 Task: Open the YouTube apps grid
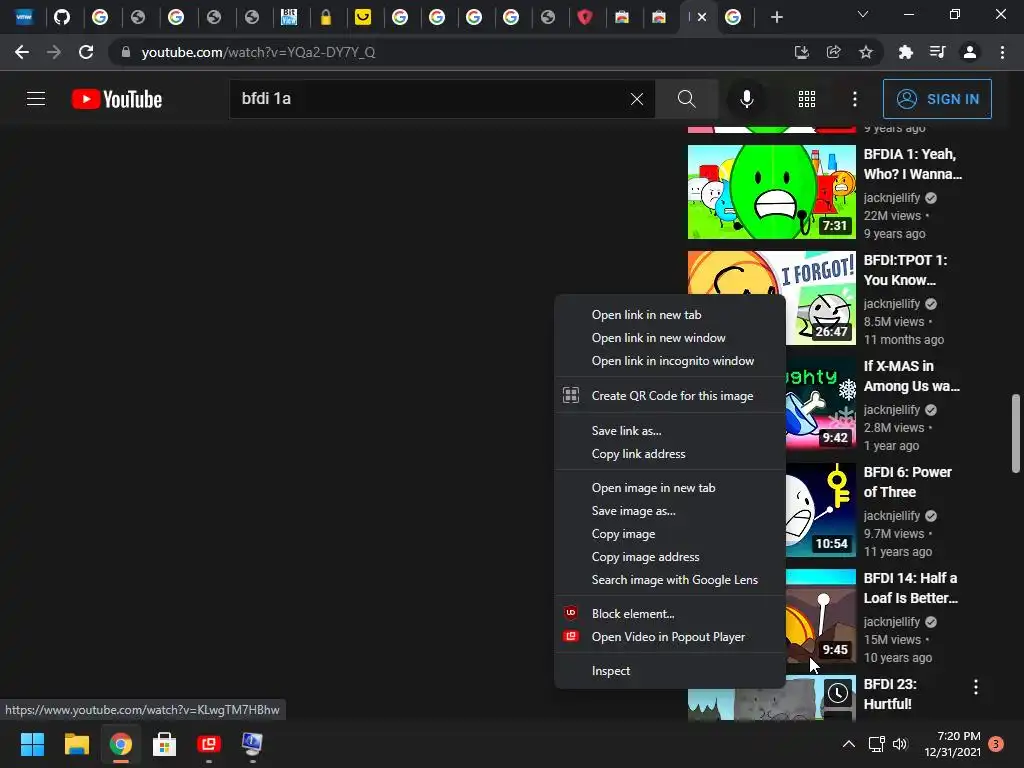click(x=807, y=99)
